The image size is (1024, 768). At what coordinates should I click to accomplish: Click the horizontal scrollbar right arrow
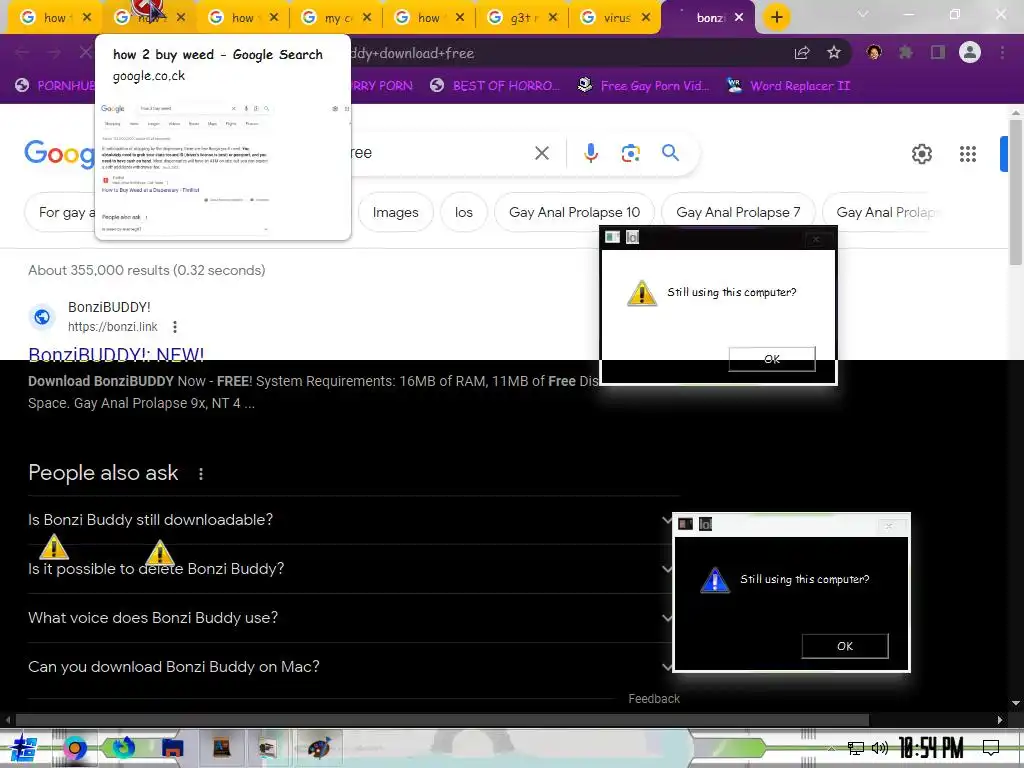point(1000,720)
